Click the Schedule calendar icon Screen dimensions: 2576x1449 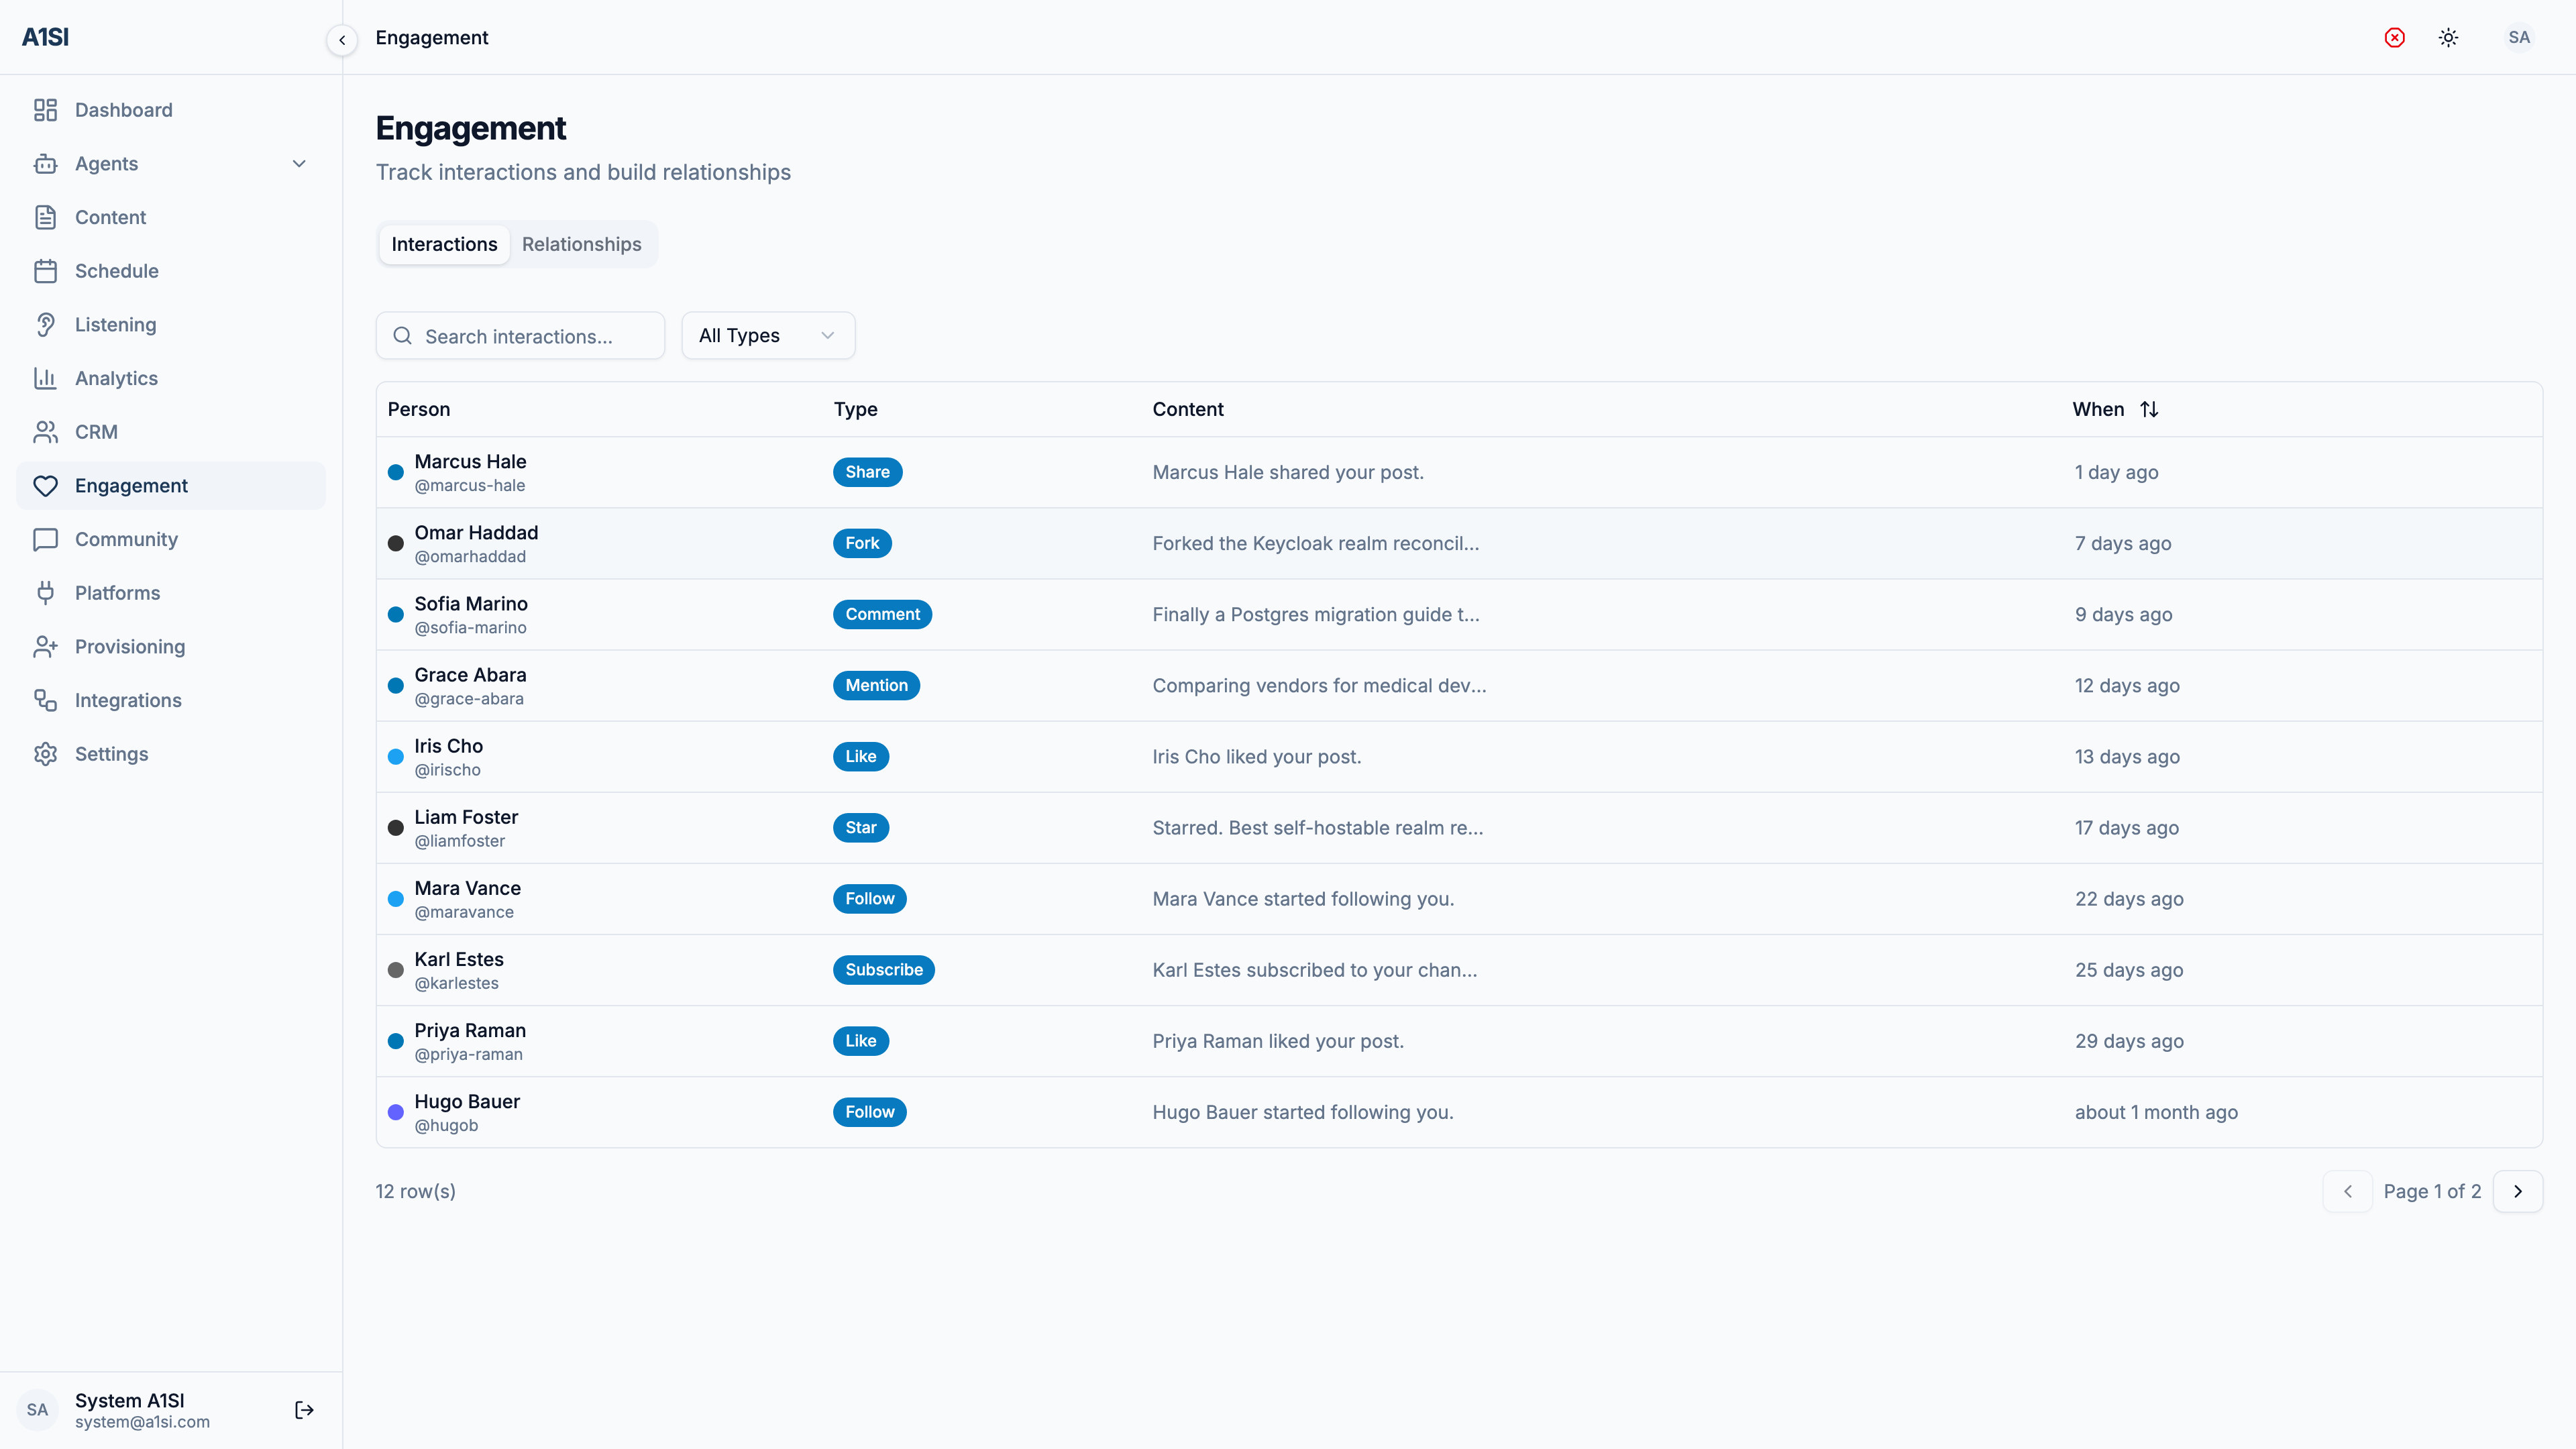[45, 271]
